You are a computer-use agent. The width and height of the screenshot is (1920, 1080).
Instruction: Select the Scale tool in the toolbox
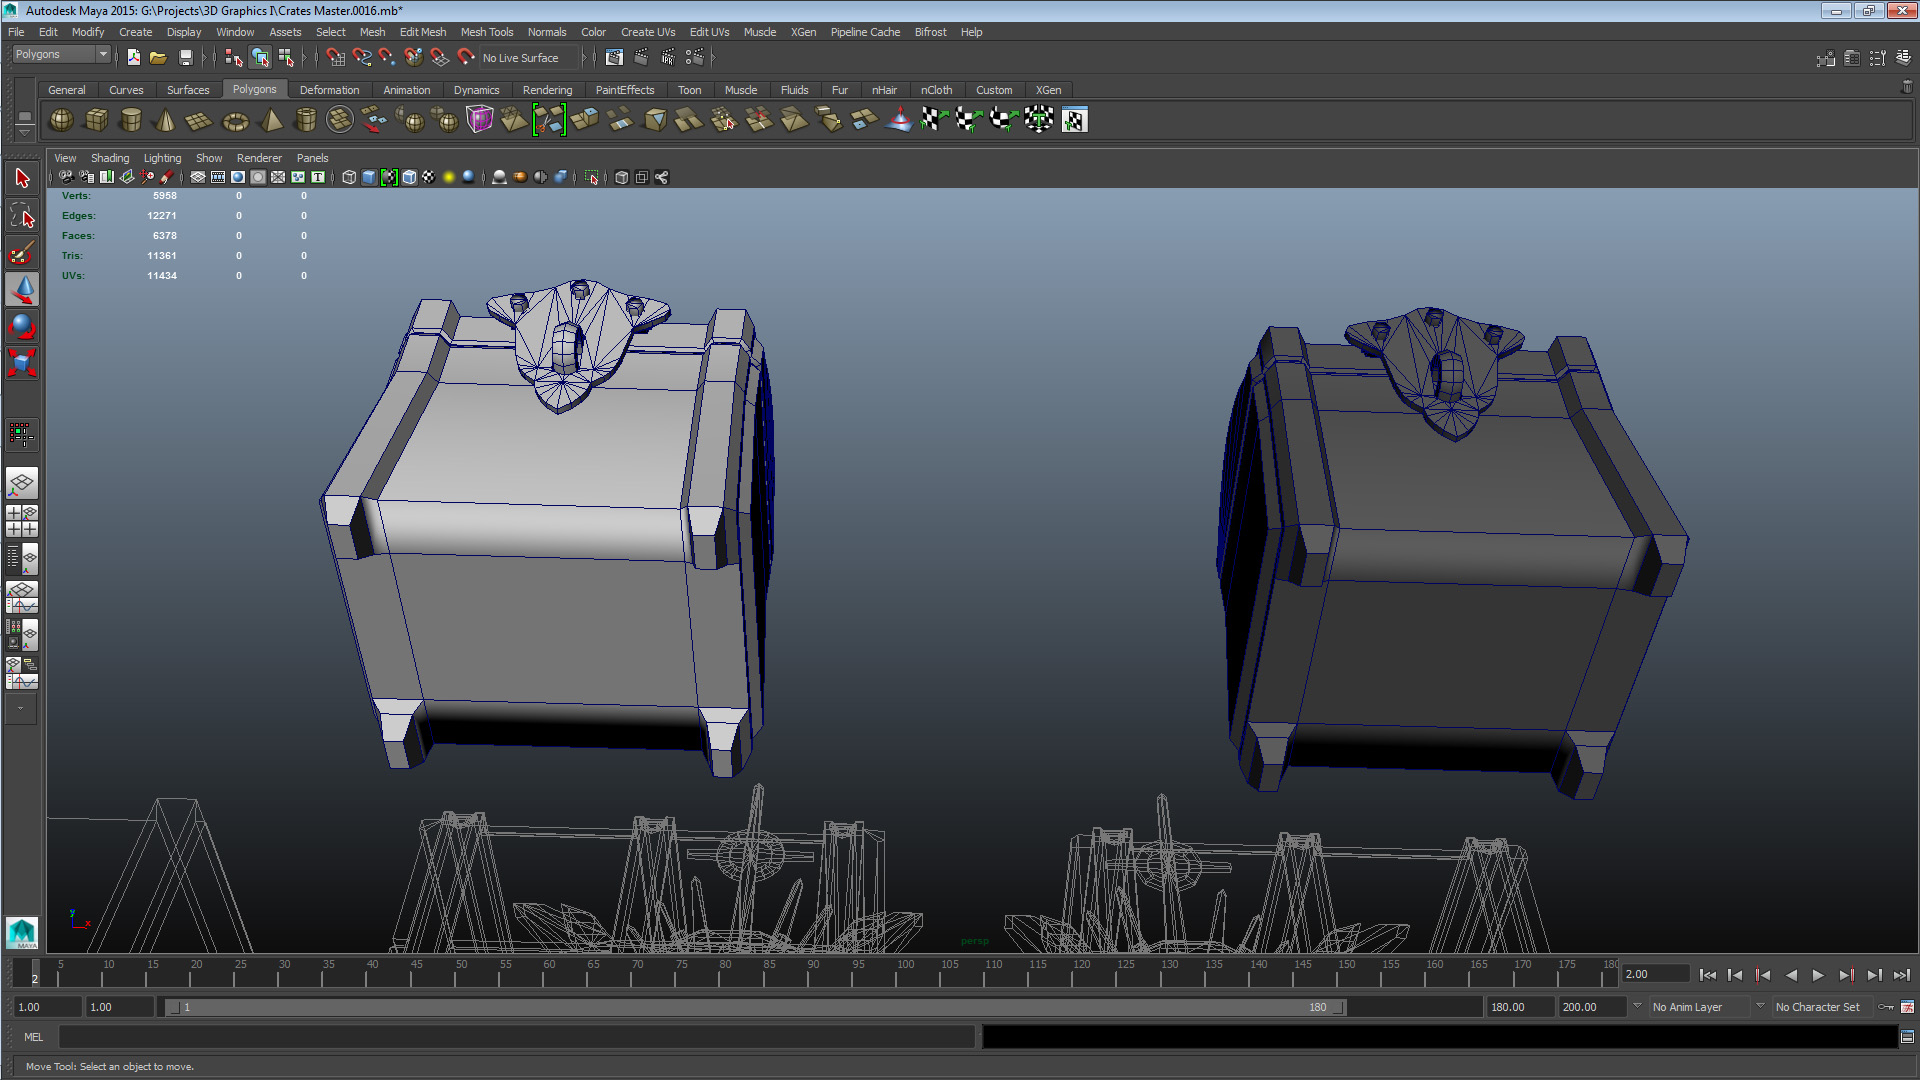(22, 362)
